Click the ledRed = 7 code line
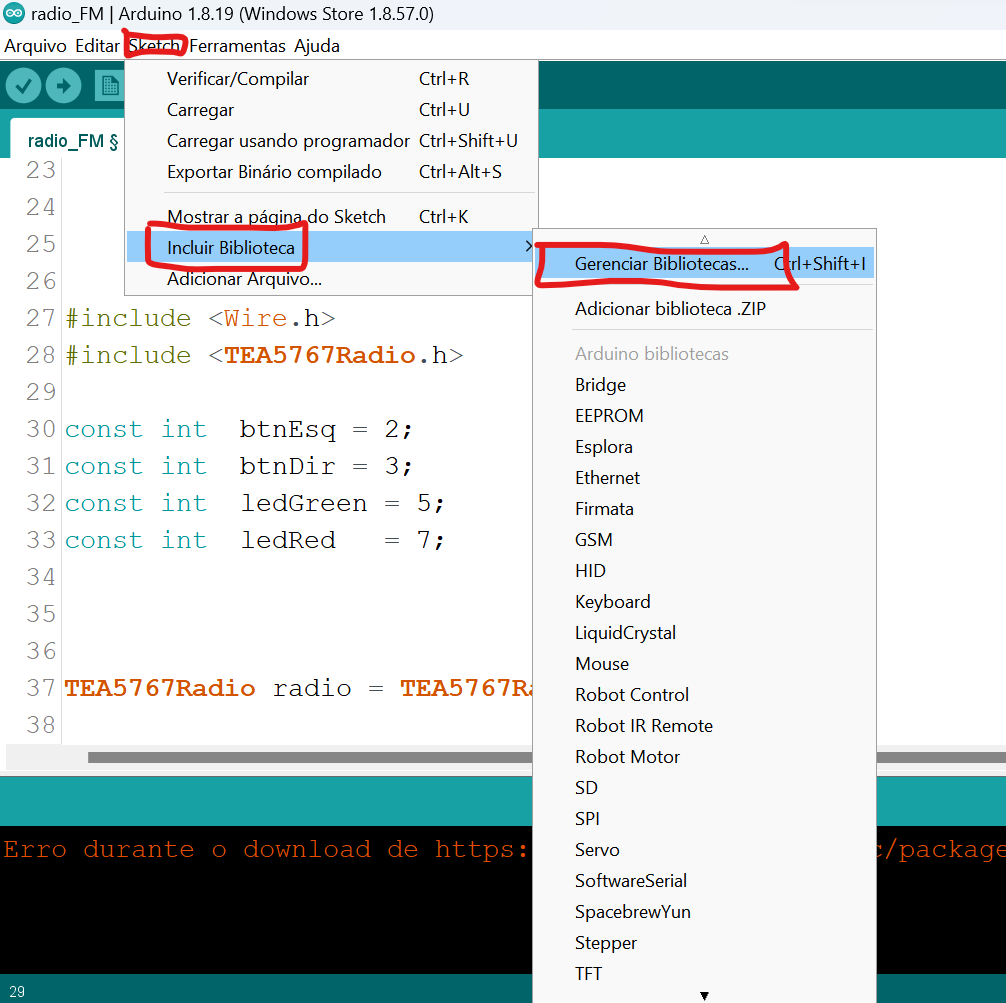This screenshot has width=1006, height=1003. tap(255, 541)
